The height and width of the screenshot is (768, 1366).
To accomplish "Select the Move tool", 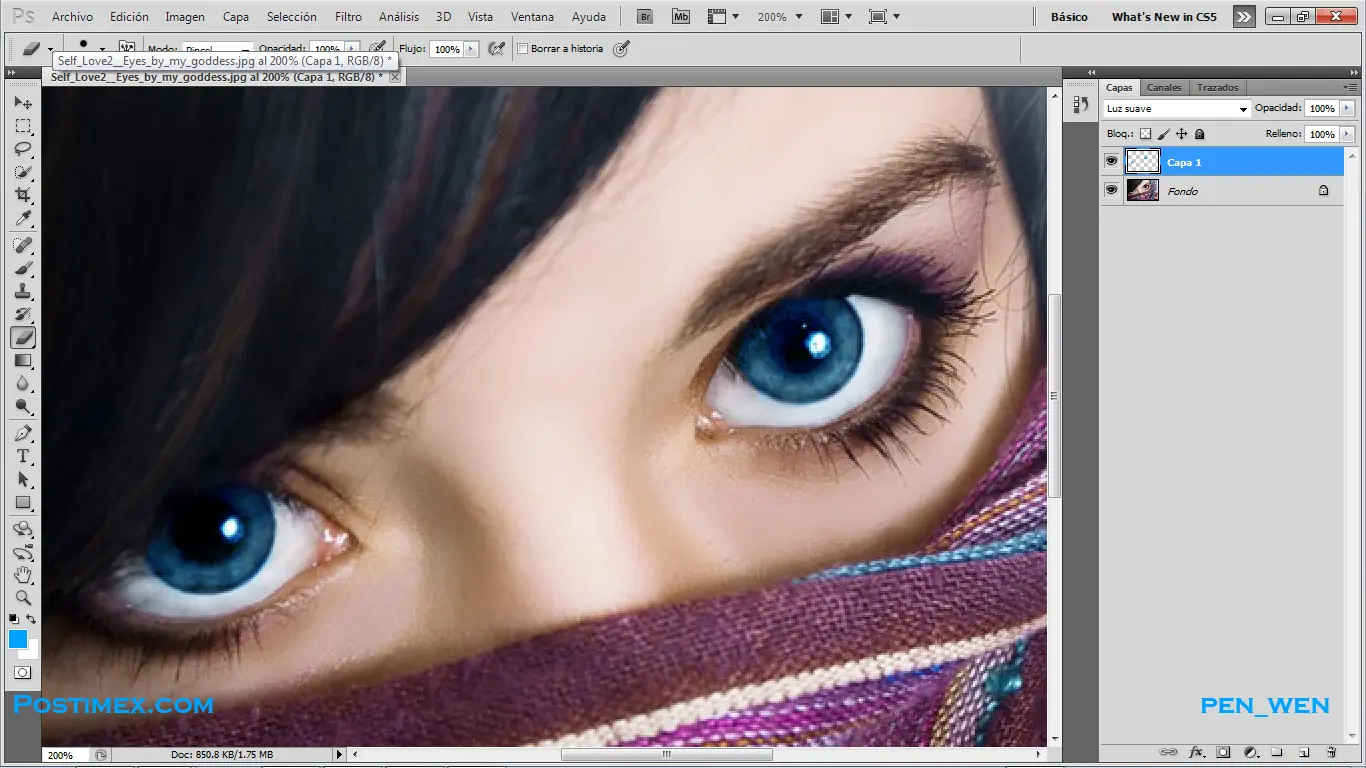I will pyautogui.click(x=23, y=103).
